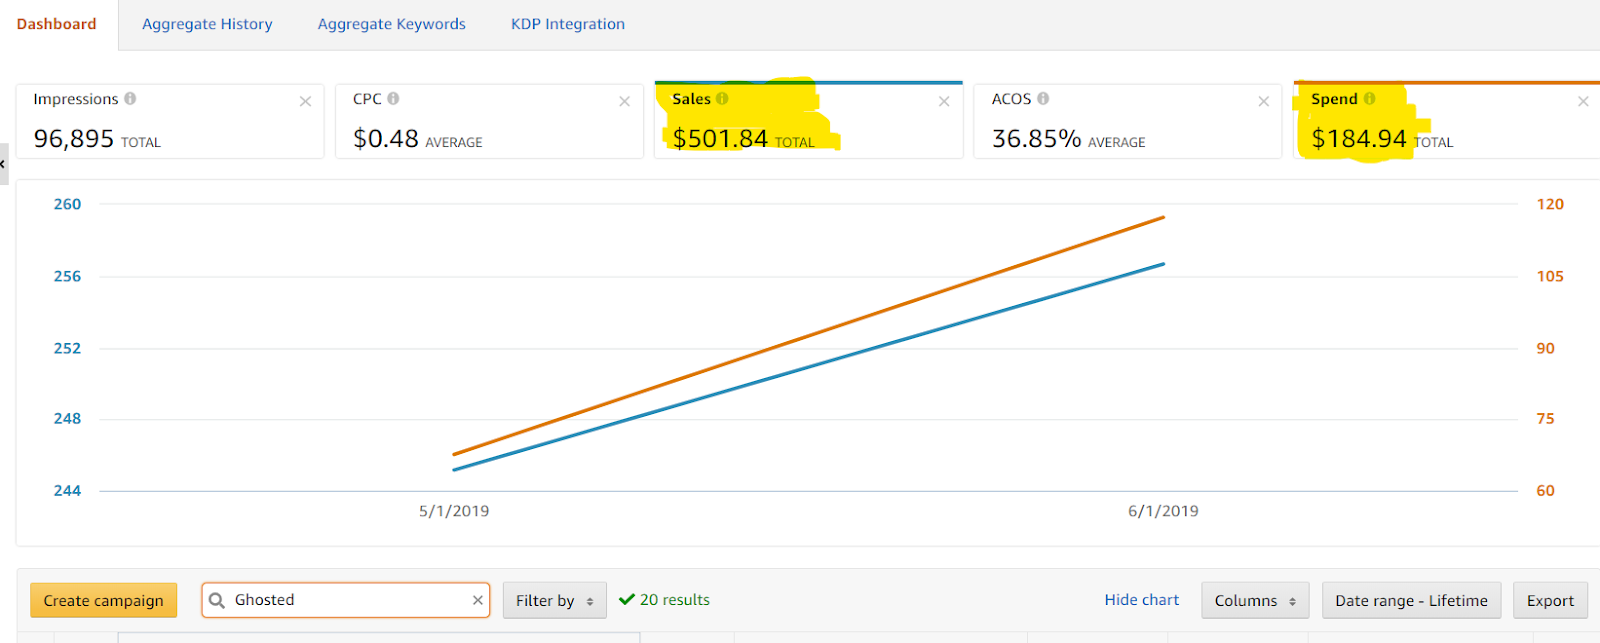
Task: Remove the ACOS metric card
Action: pos(1263,101)
